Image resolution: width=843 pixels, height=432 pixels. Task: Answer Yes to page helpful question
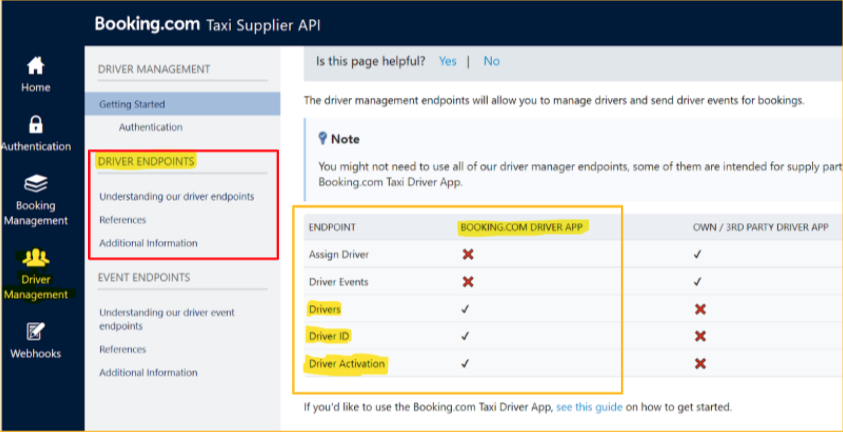447,61
